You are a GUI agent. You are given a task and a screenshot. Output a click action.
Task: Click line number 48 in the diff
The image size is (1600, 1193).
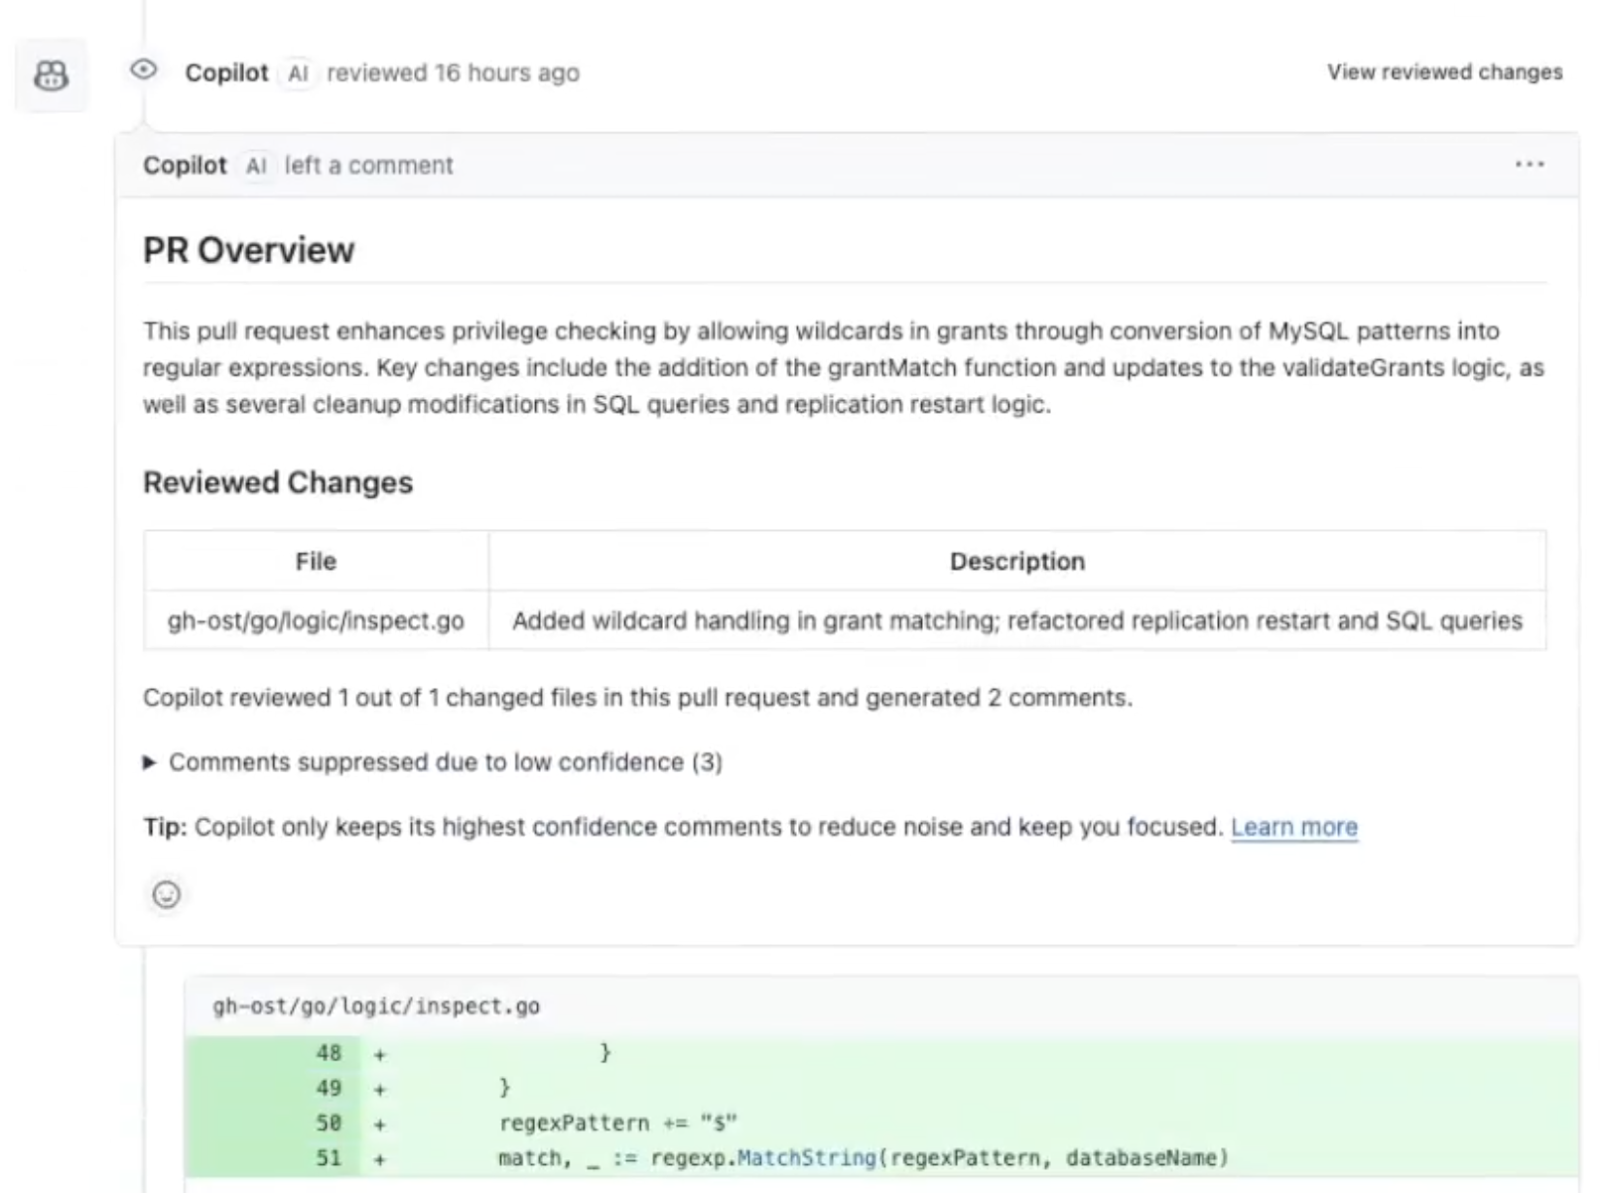point(328,1053)
